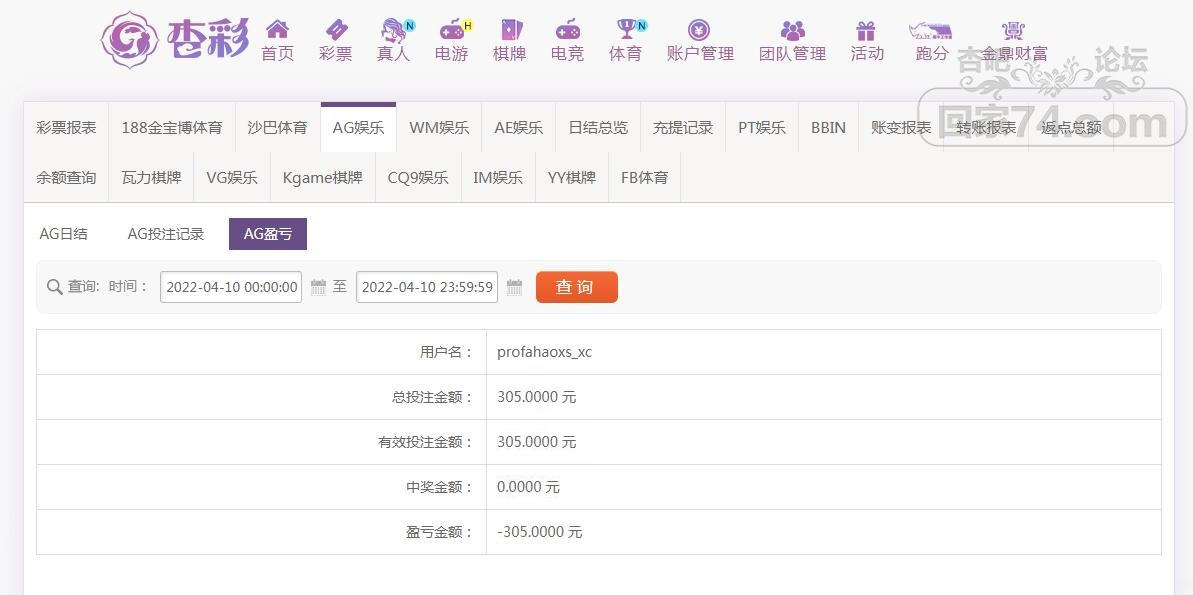Viewport: 1193px width, 595px height.
Task: Open the lottery ticket icon menu
Action: 336,30
